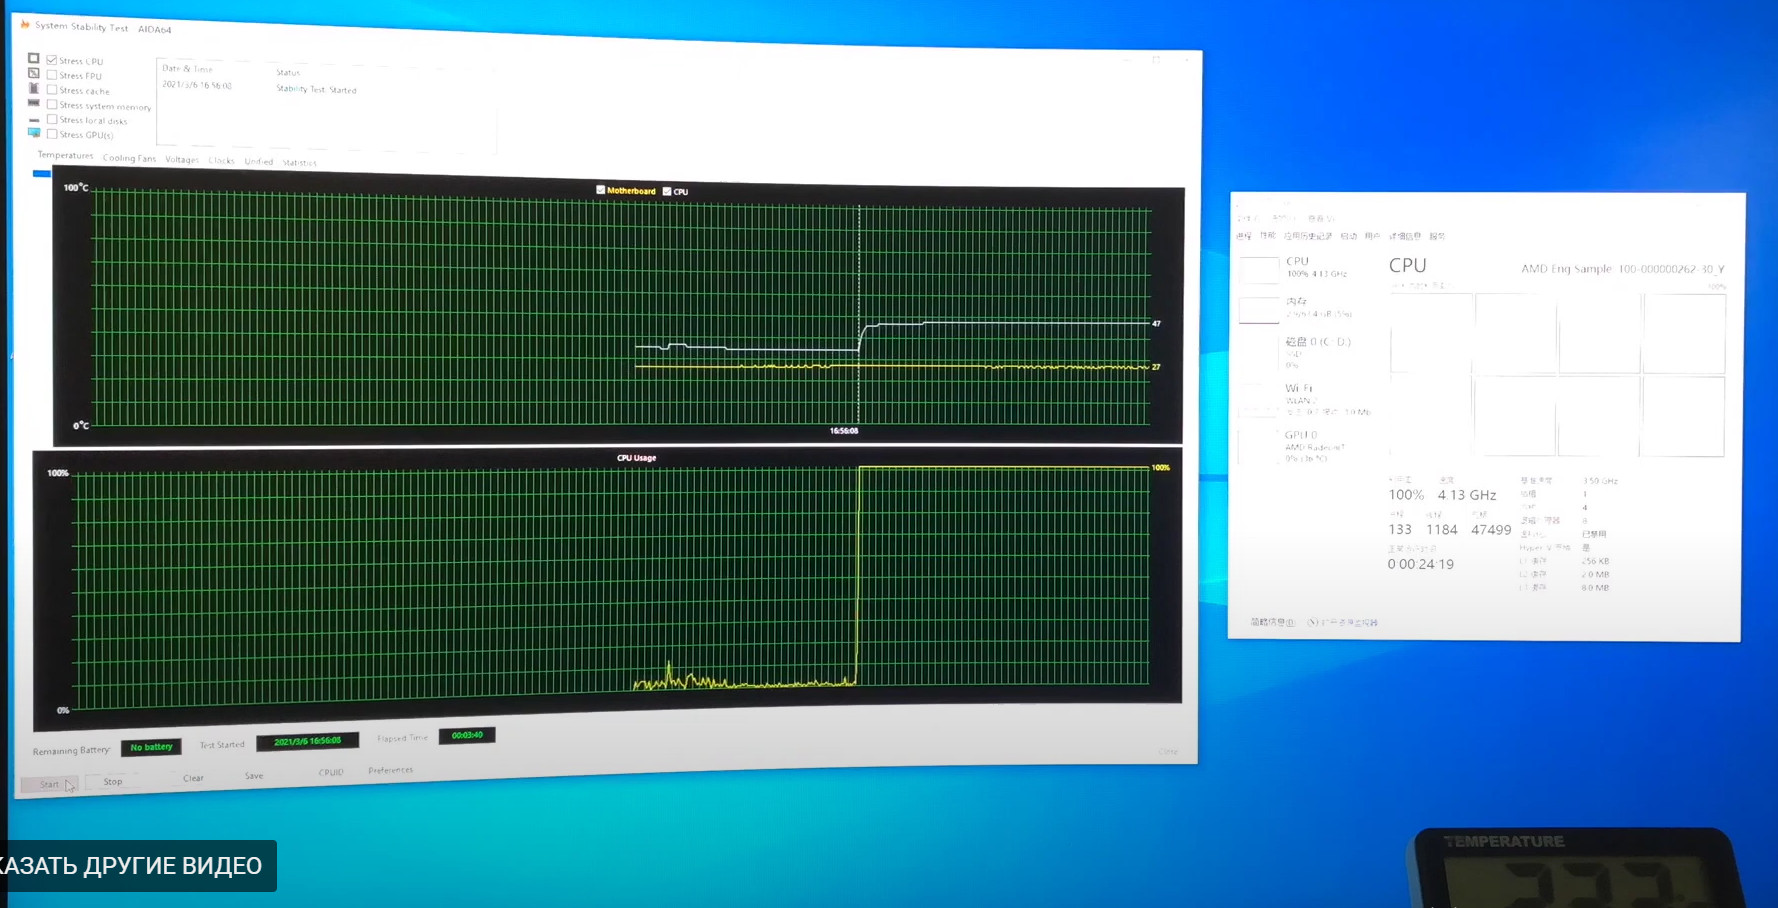Click the cache icon beside Stress cache
Screen dimensions: 1778x908
tap(34, 88)
